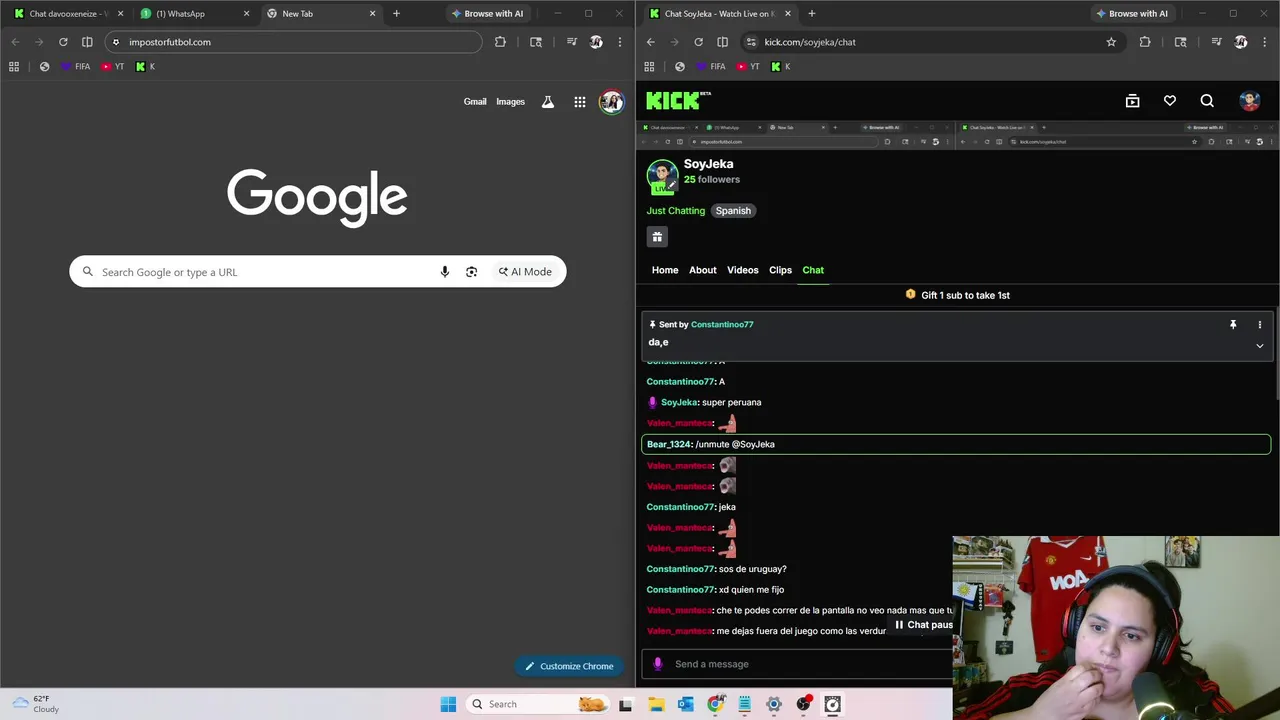Viewport: 1280px width, 720px height.
Task: Open Google apps grid in left window
Action: (x=579, y=101)
